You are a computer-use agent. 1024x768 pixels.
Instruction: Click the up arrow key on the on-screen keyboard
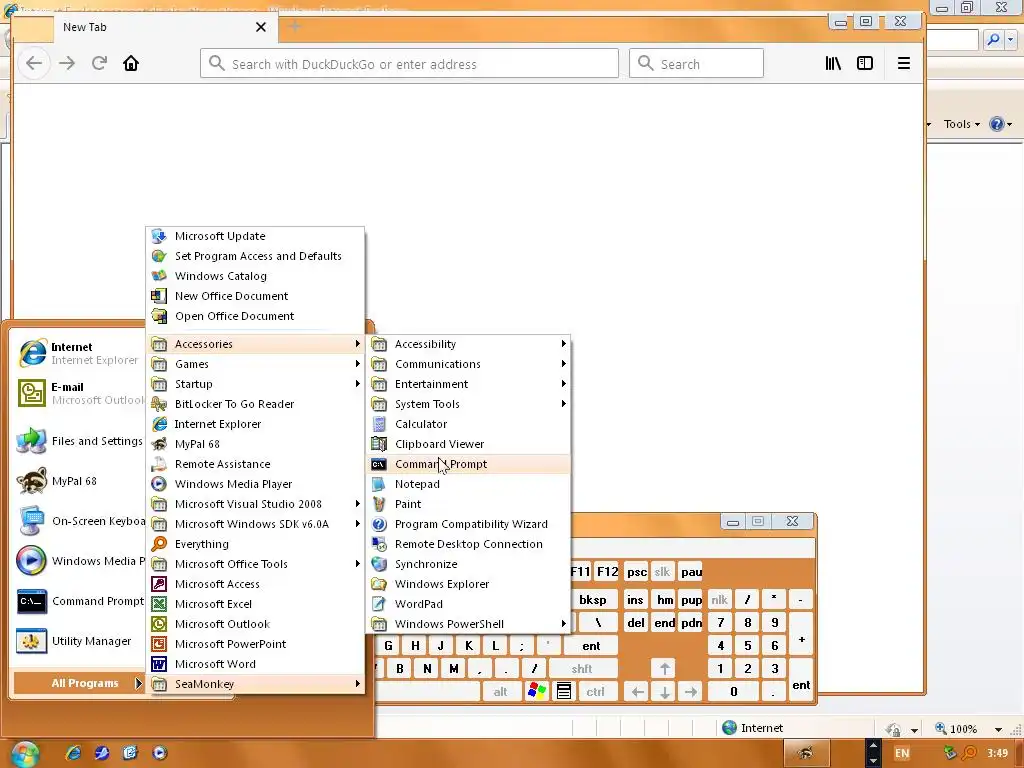pyautogui.click(x=664, y=669)
